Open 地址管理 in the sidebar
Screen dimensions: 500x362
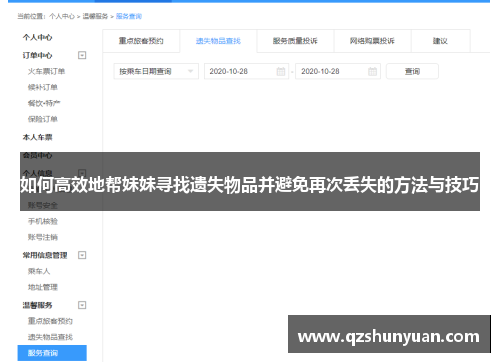(43, 287)
